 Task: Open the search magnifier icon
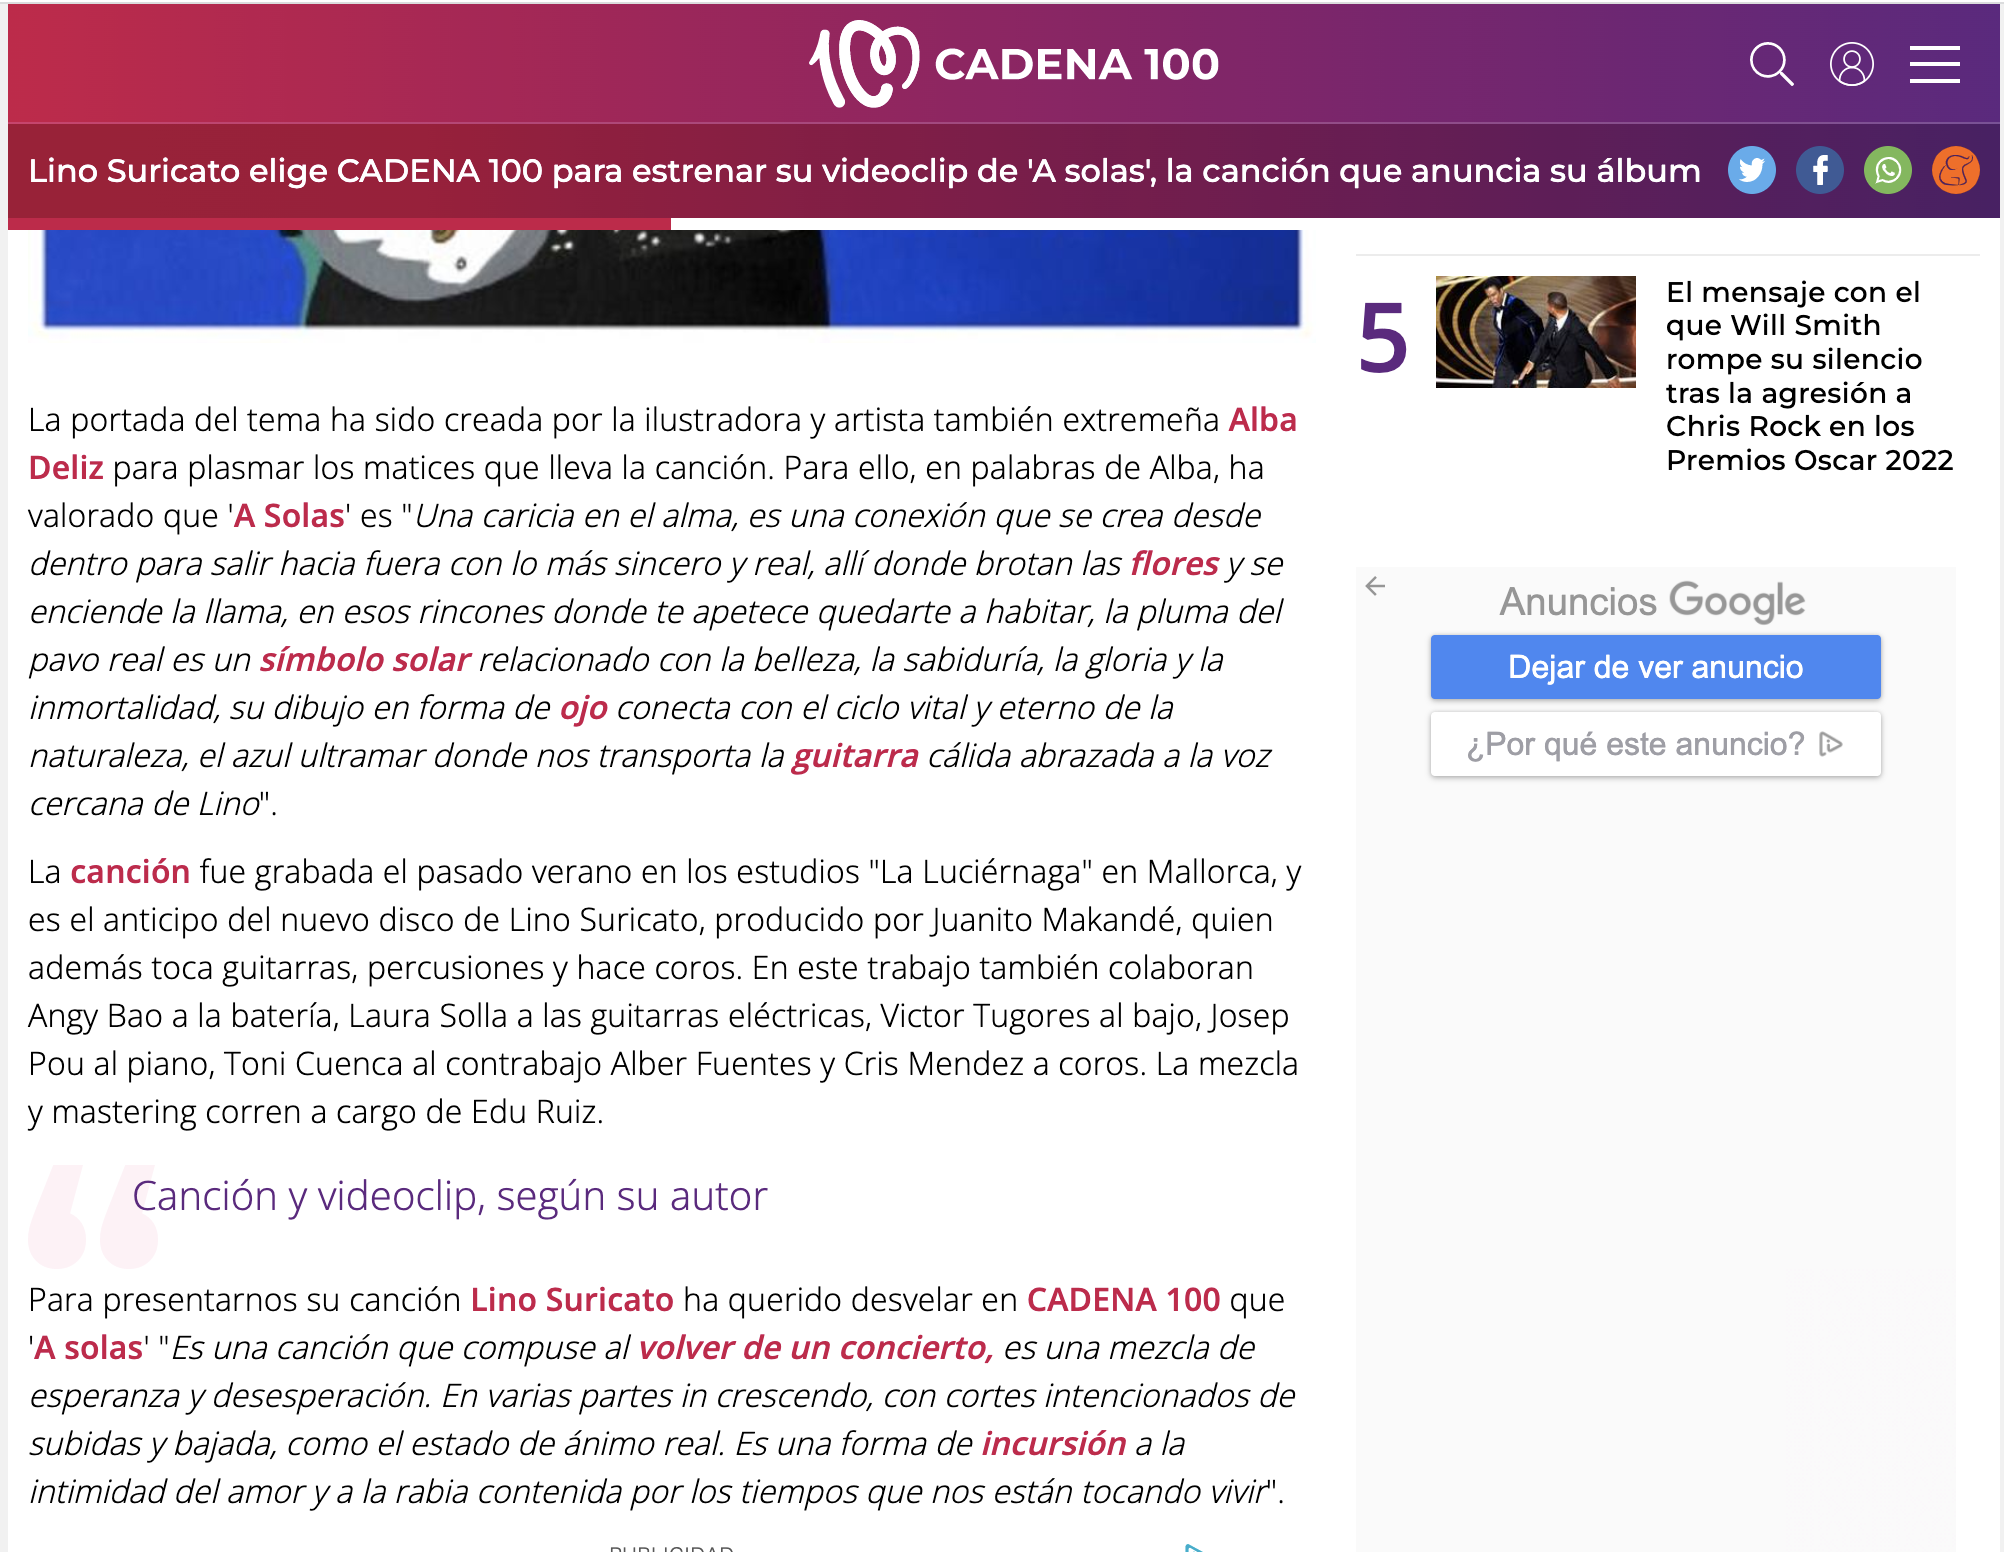(x=1771, y=64)
